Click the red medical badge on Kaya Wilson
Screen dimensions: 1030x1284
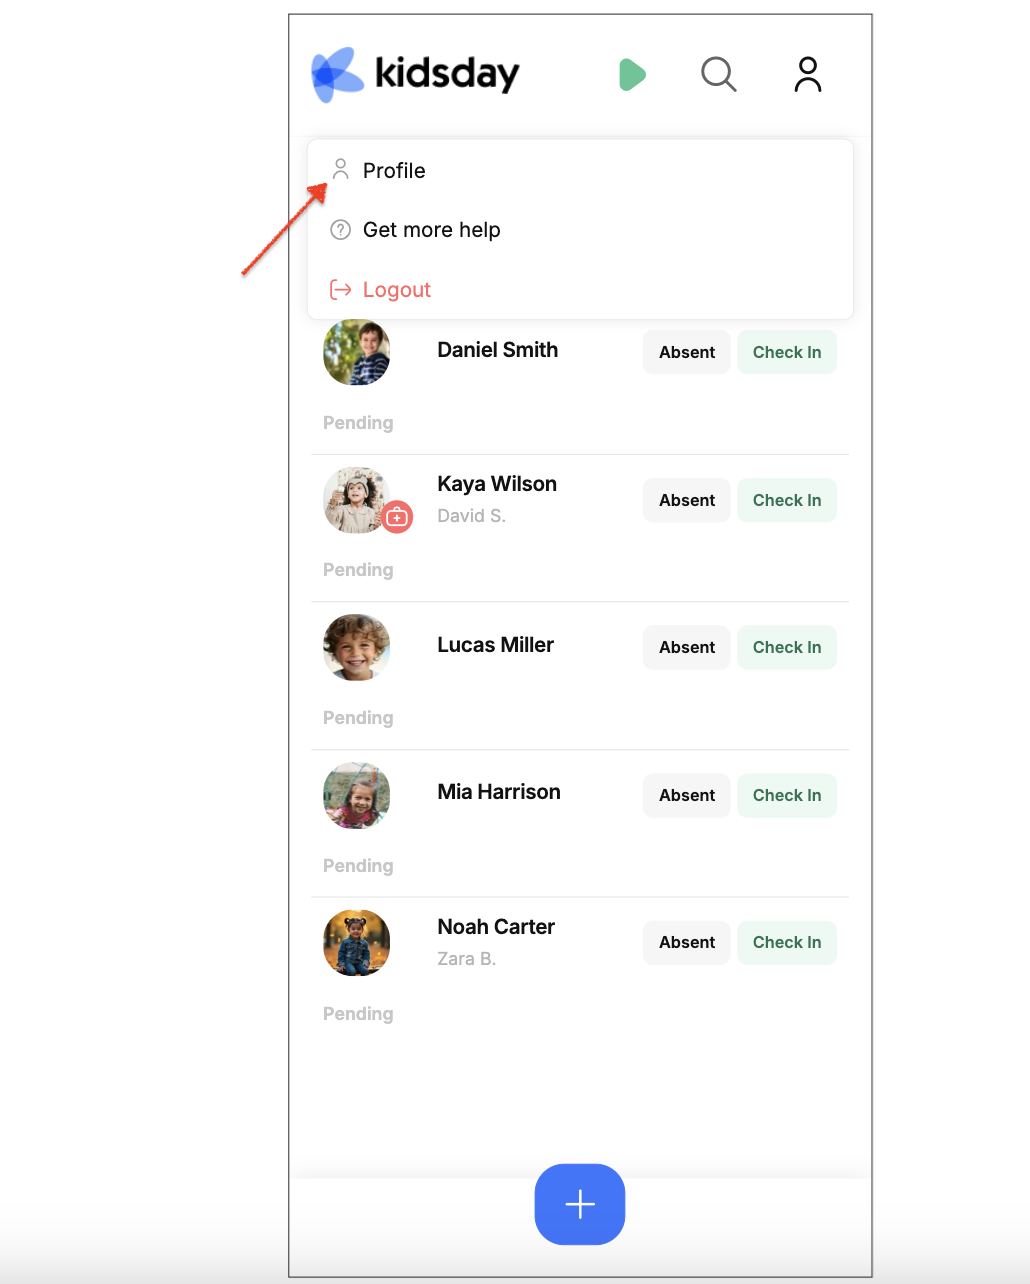(x=397, y=517)
